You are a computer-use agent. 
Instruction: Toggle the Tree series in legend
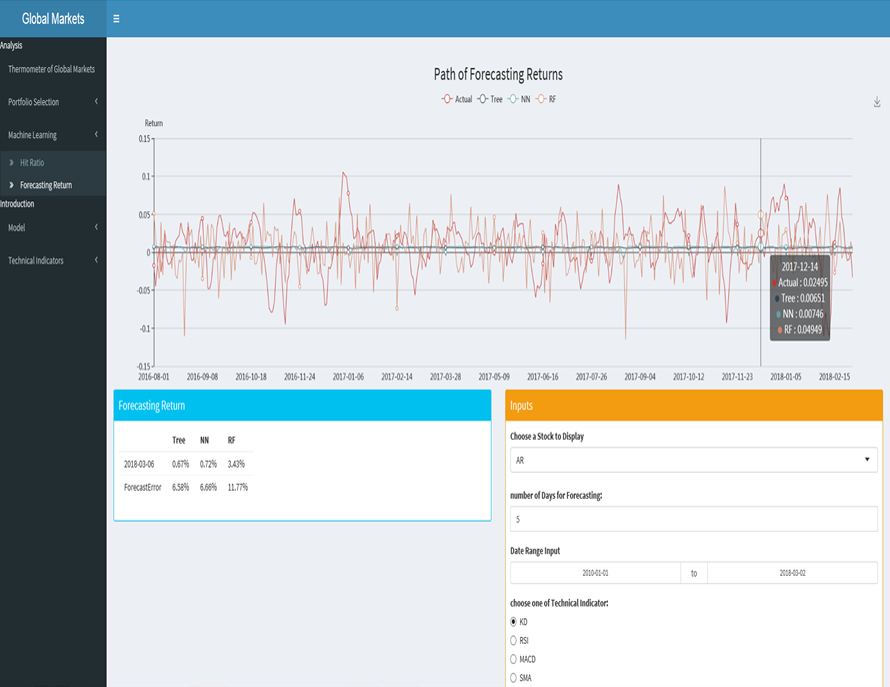490,99
